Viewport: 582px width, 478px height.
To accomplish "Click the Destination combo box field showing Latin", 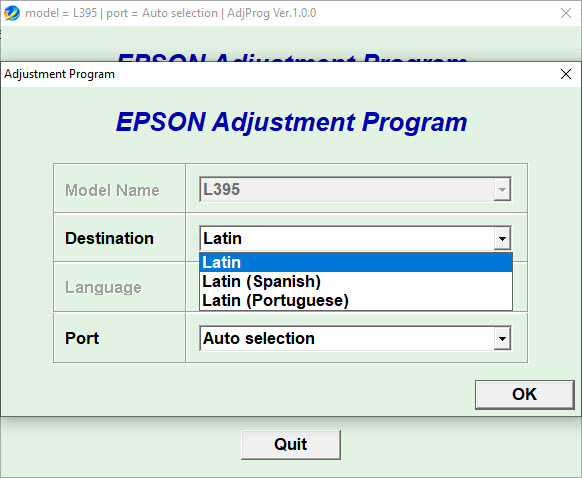I will pos(355,238).
